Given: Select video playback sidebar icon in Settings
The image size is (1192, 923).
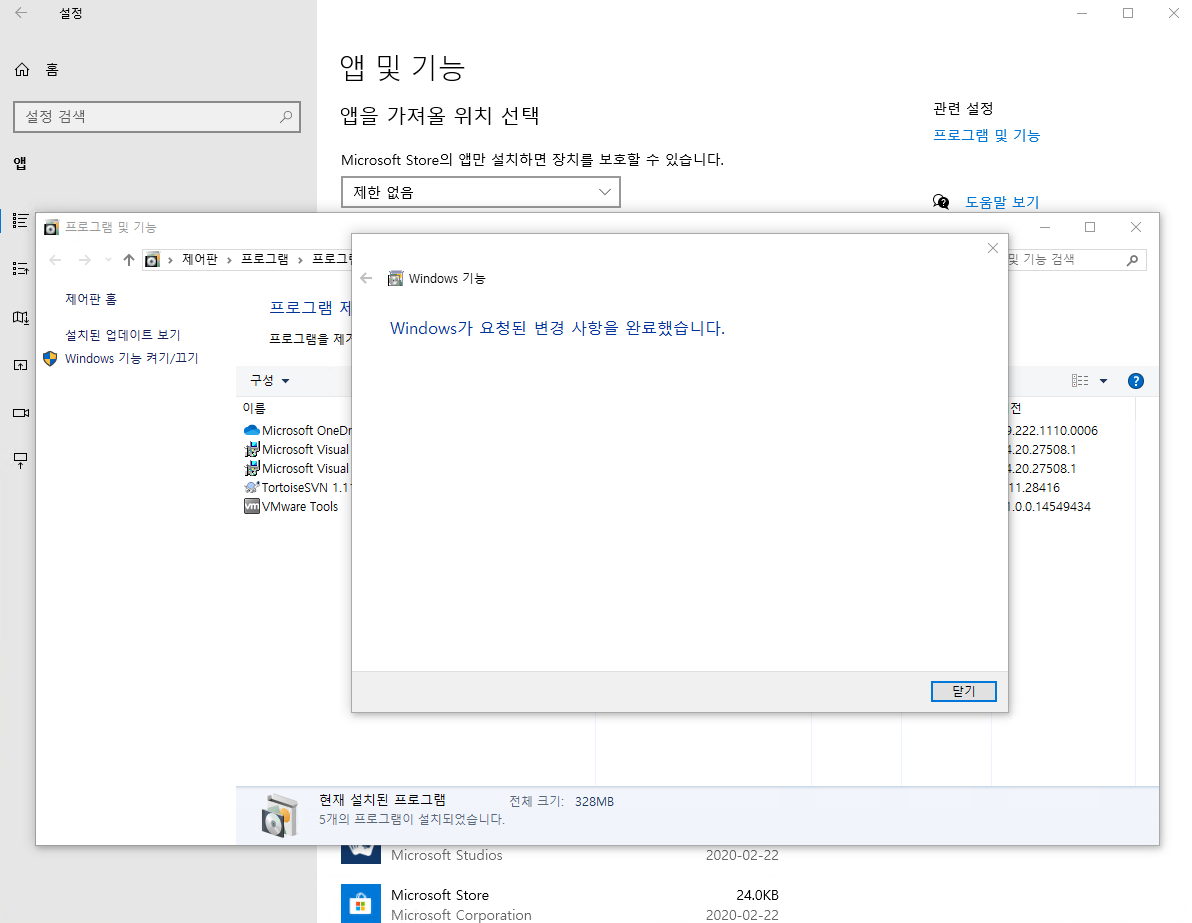Looking at the screenshot, I should (x=21, y=413).
